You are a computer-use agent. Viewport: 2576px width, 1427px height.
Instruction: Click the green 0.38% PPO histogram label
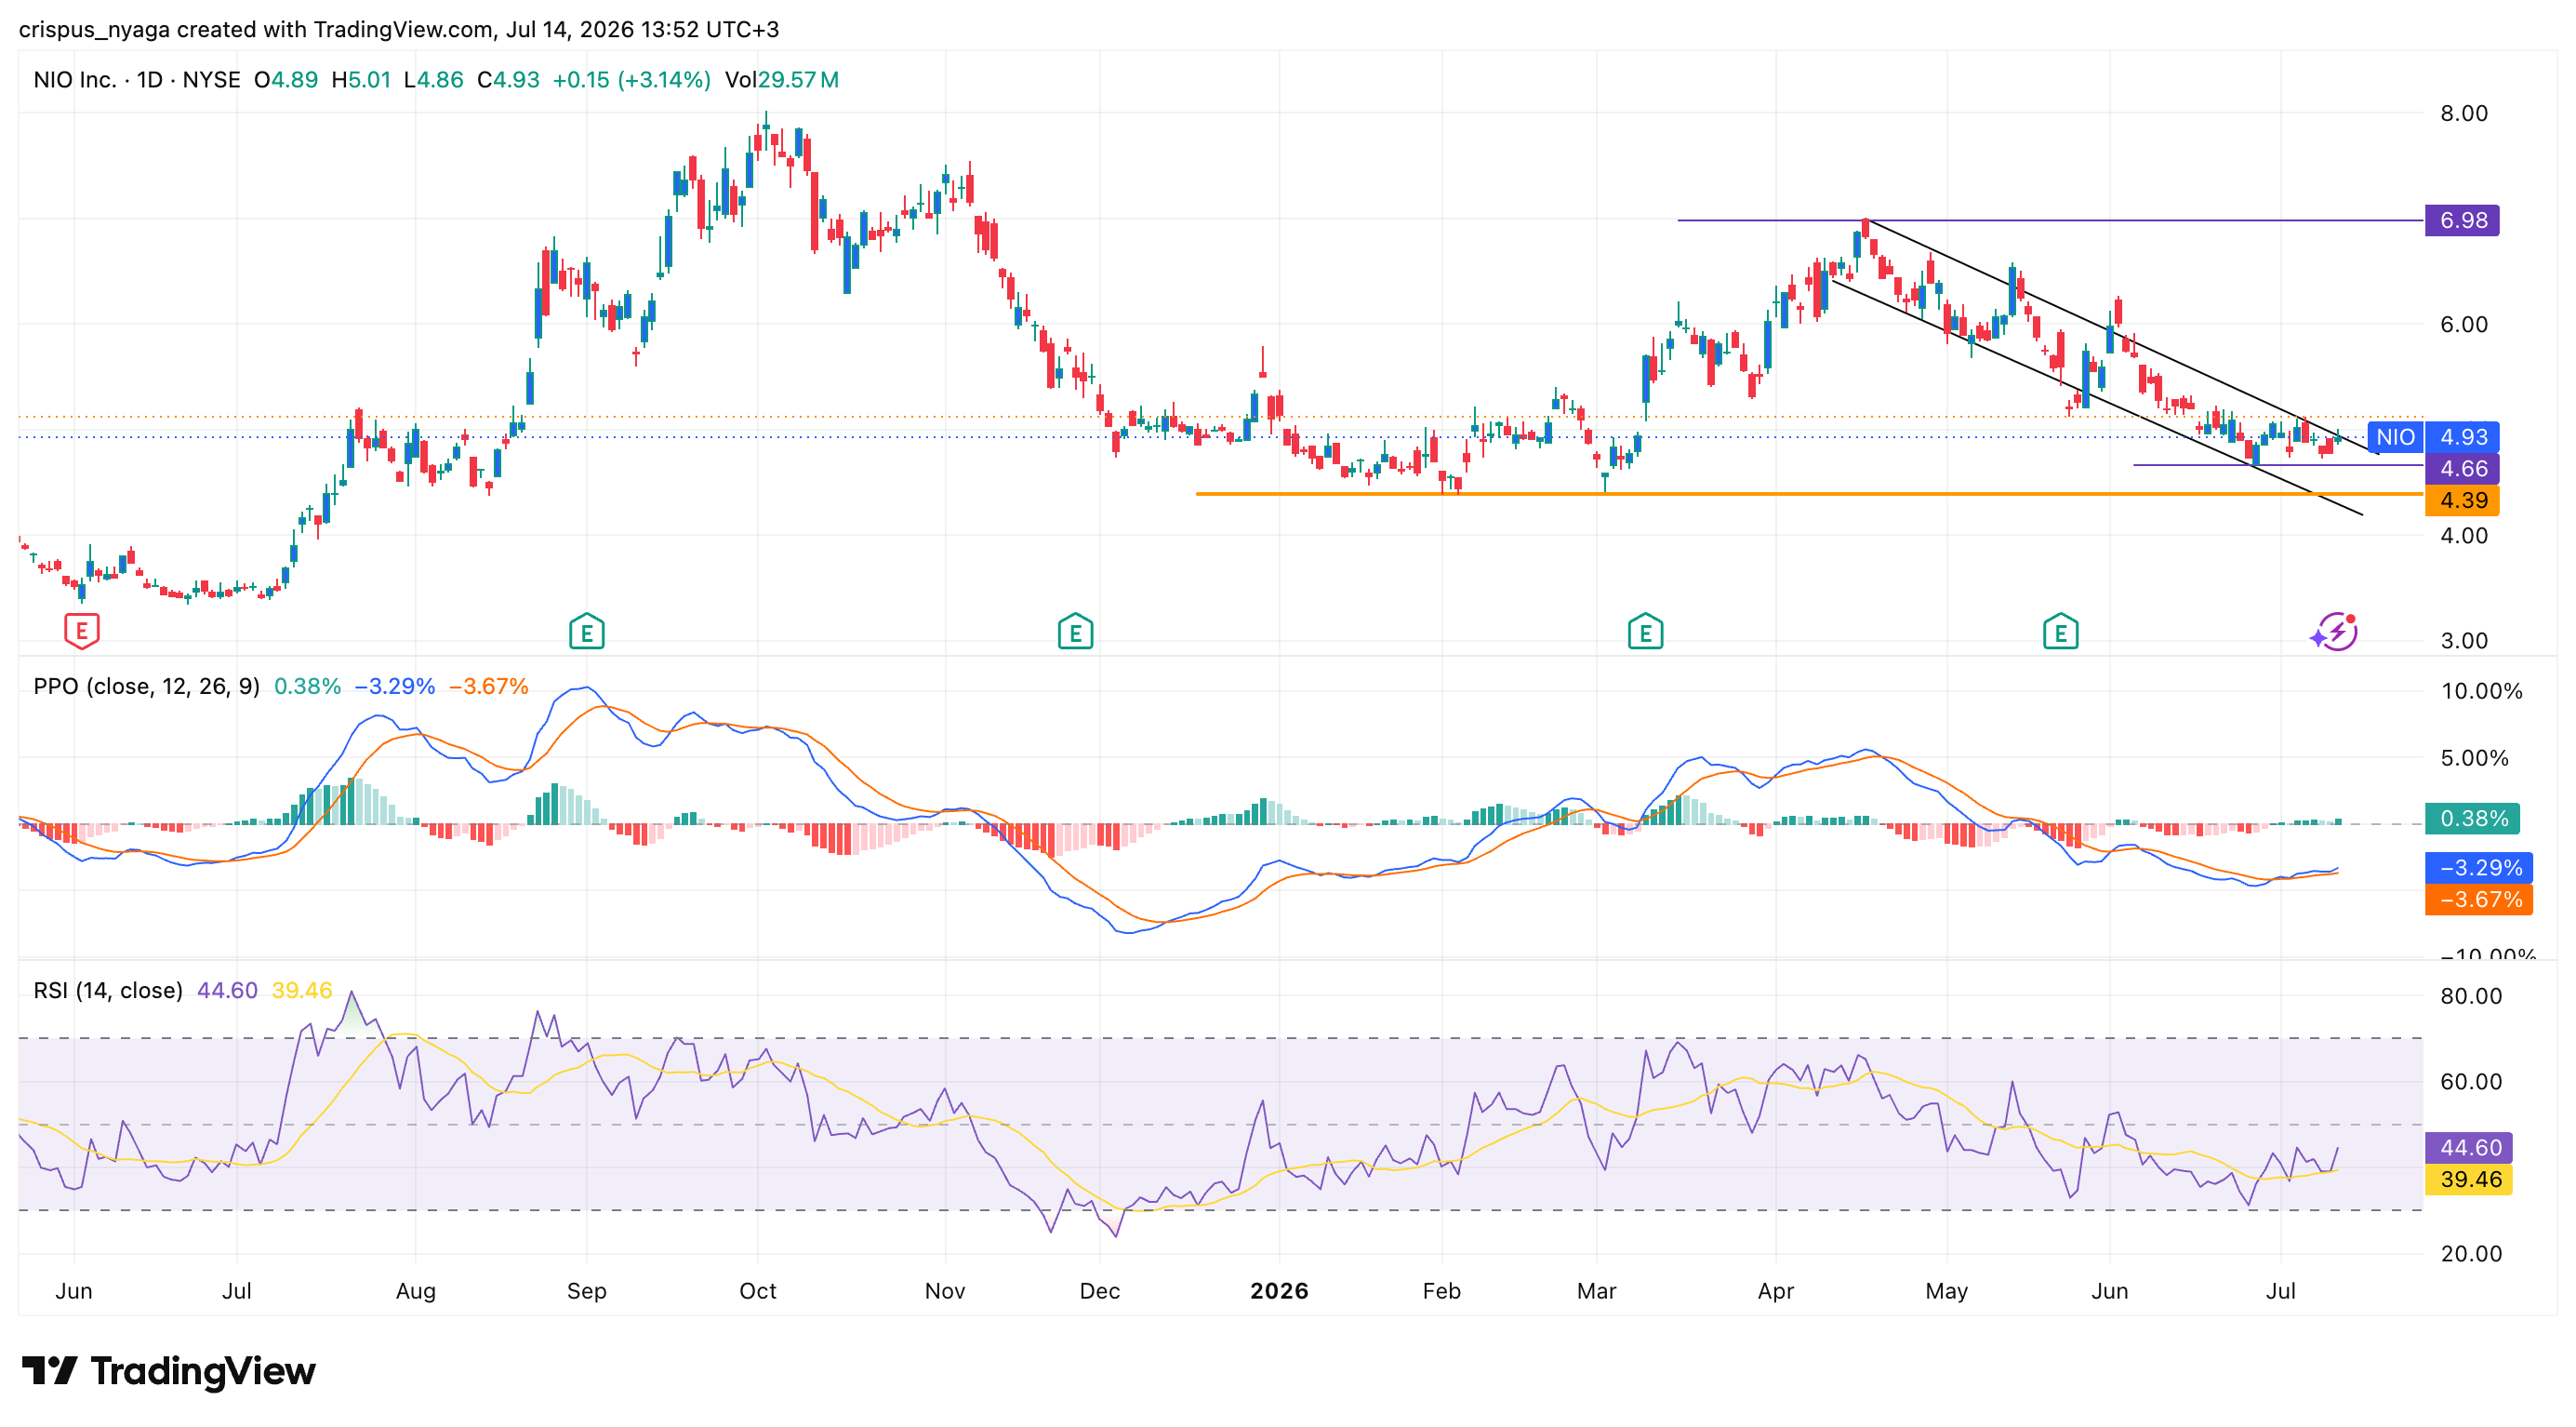tap(2472, 818)
